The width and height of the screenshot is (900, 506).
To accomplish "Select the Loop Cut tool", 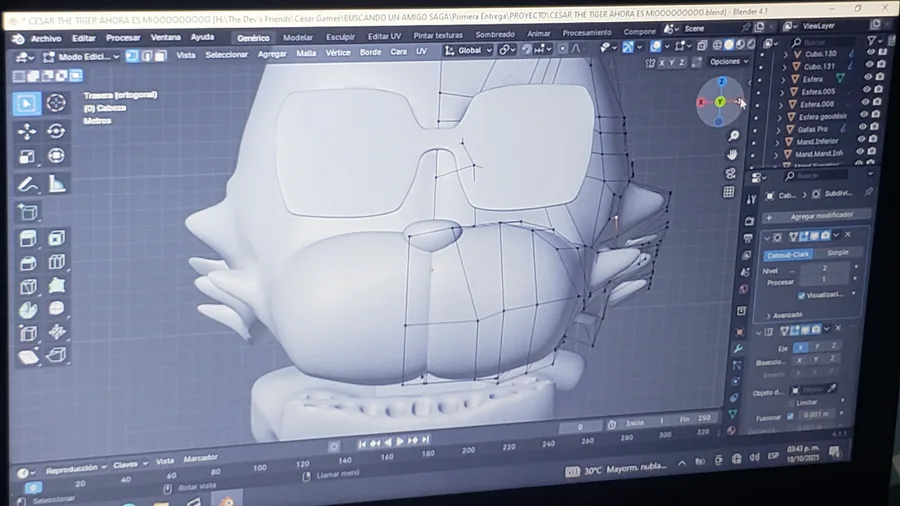I will [x=57, y=262].
